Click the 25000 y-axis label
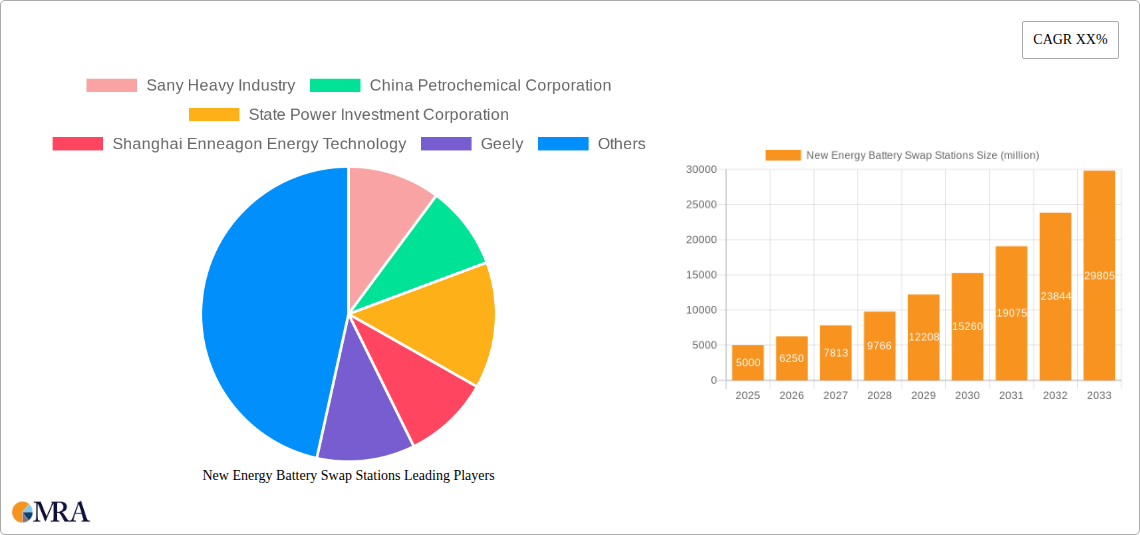 click(x=702, y=204)
